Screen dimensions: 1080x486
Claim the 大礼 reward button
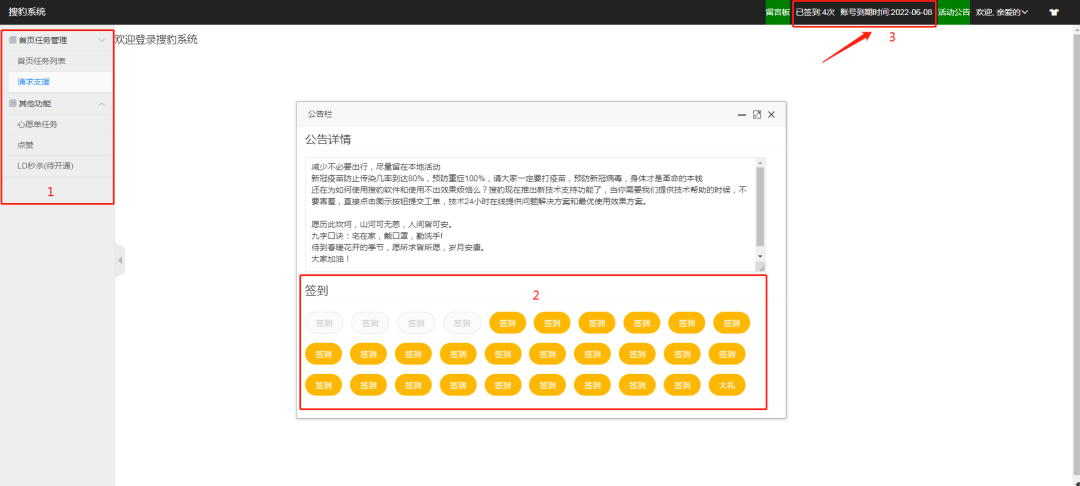coord(727,385)
